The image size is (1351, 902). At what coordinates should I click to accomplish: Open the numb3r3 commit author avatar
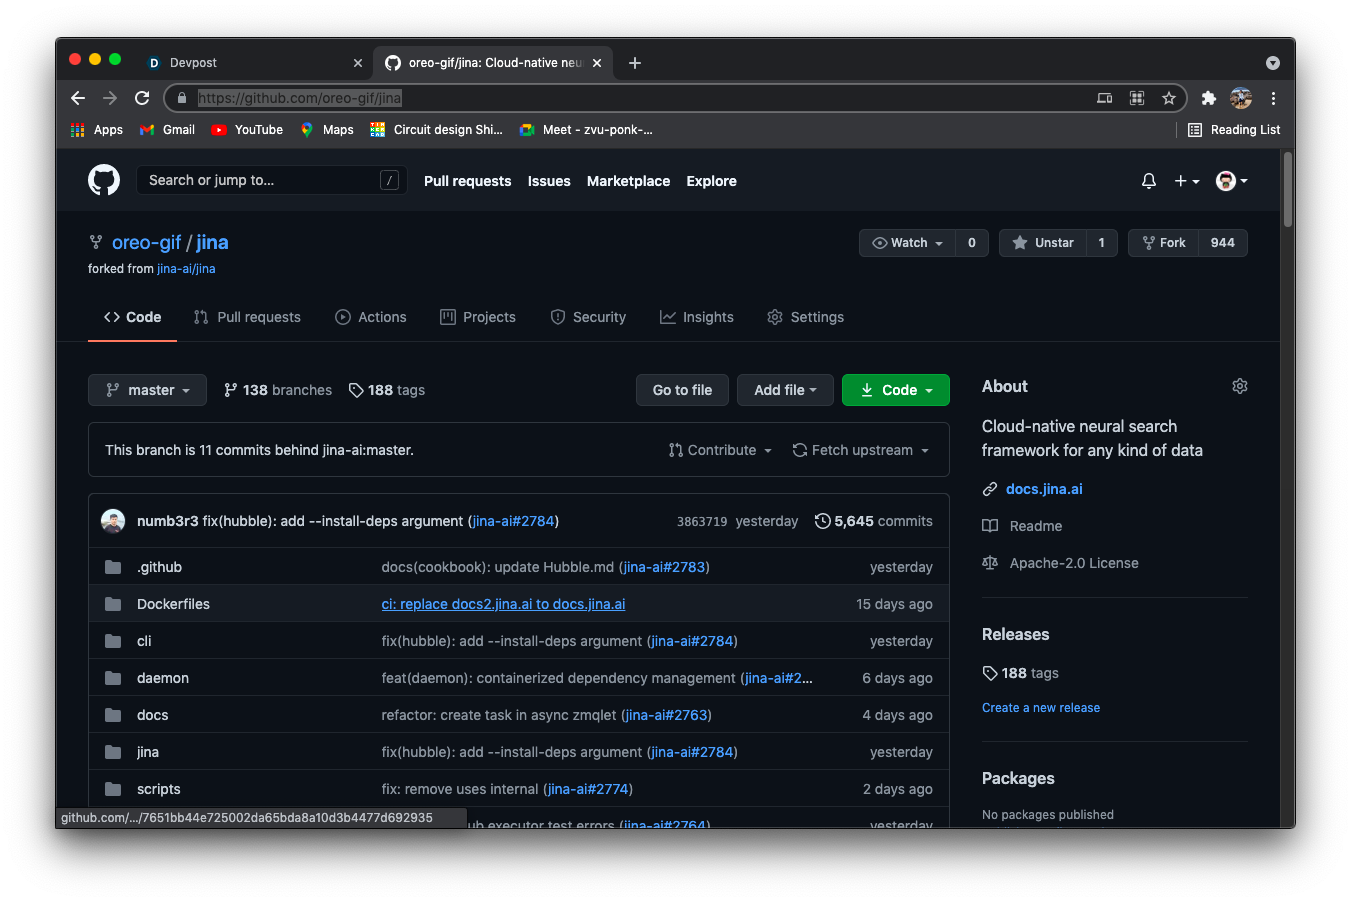(x=113, y=521)
